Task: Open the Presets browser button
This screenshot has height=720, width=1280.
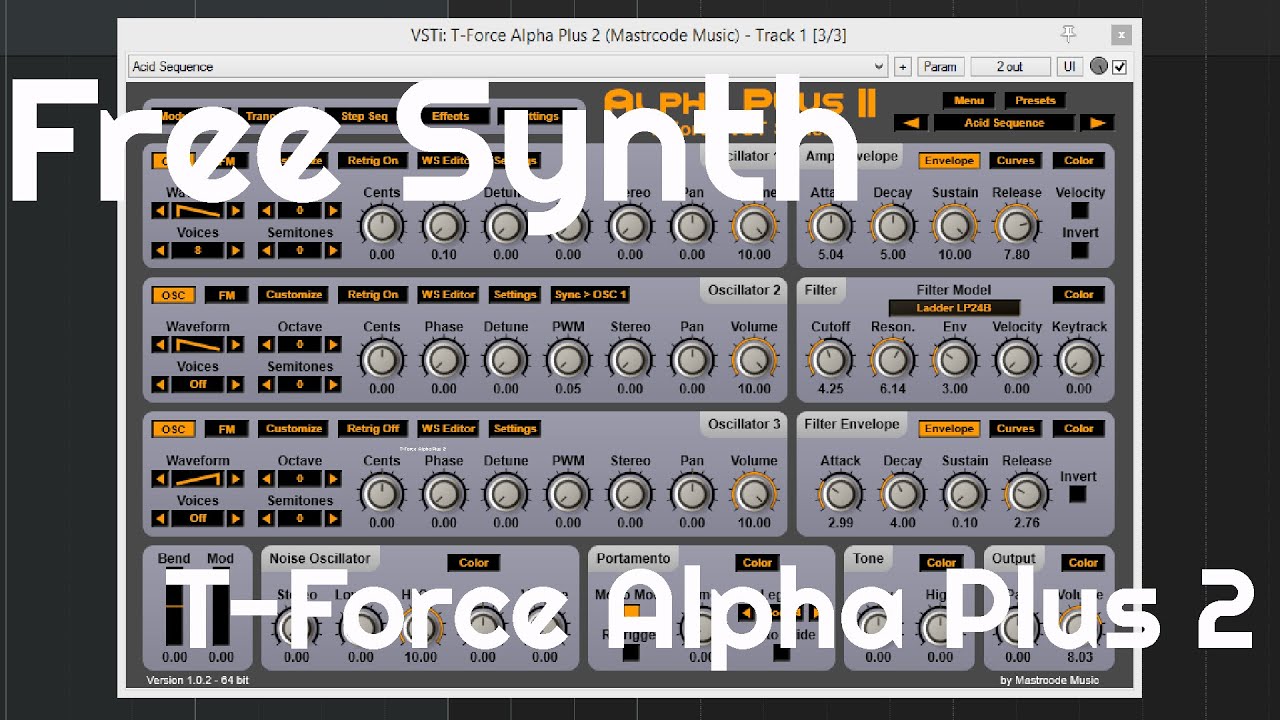Action: point(1036,100)
